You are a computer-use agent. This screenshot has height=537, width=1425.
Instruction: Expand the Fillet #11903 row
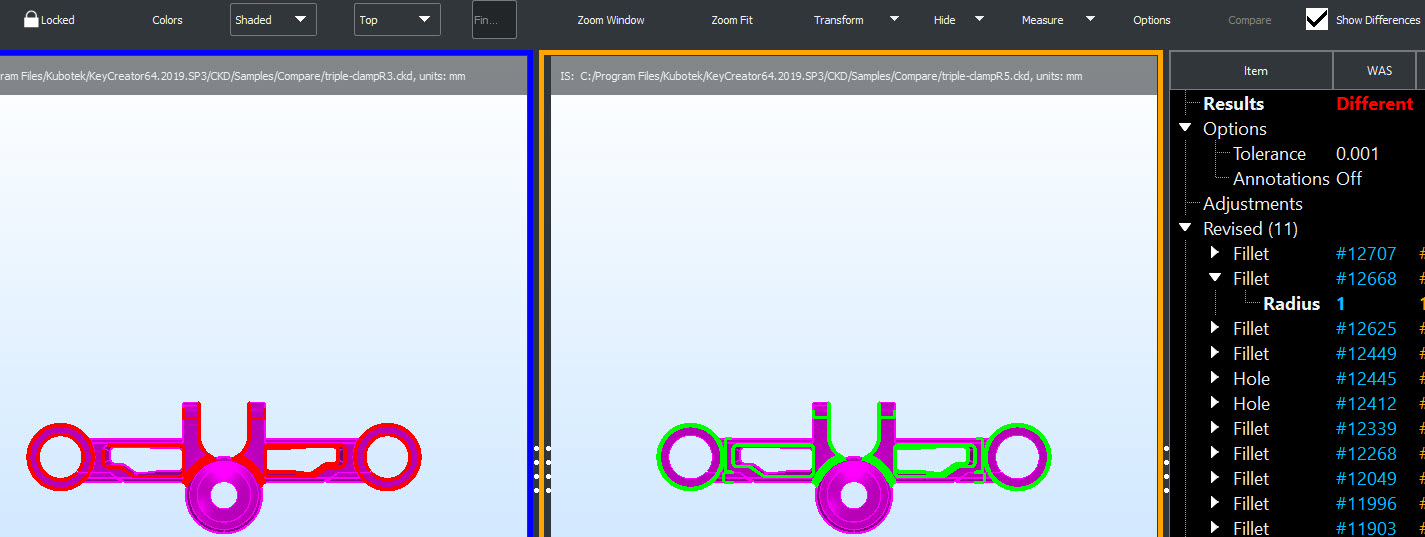pyautogui.click(x=1215, y=527)
